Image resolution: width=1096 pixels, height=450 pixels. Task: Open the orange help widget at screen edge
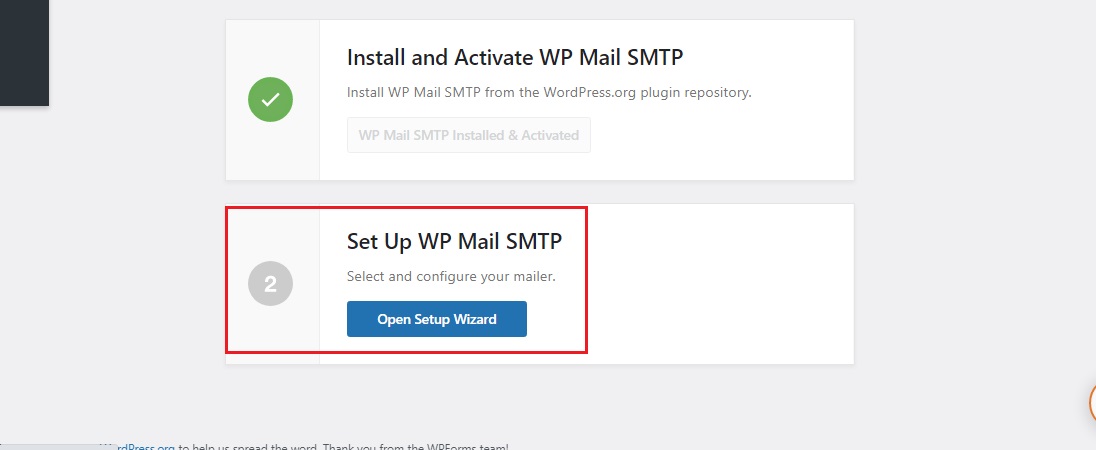[x=1092, y=402]
